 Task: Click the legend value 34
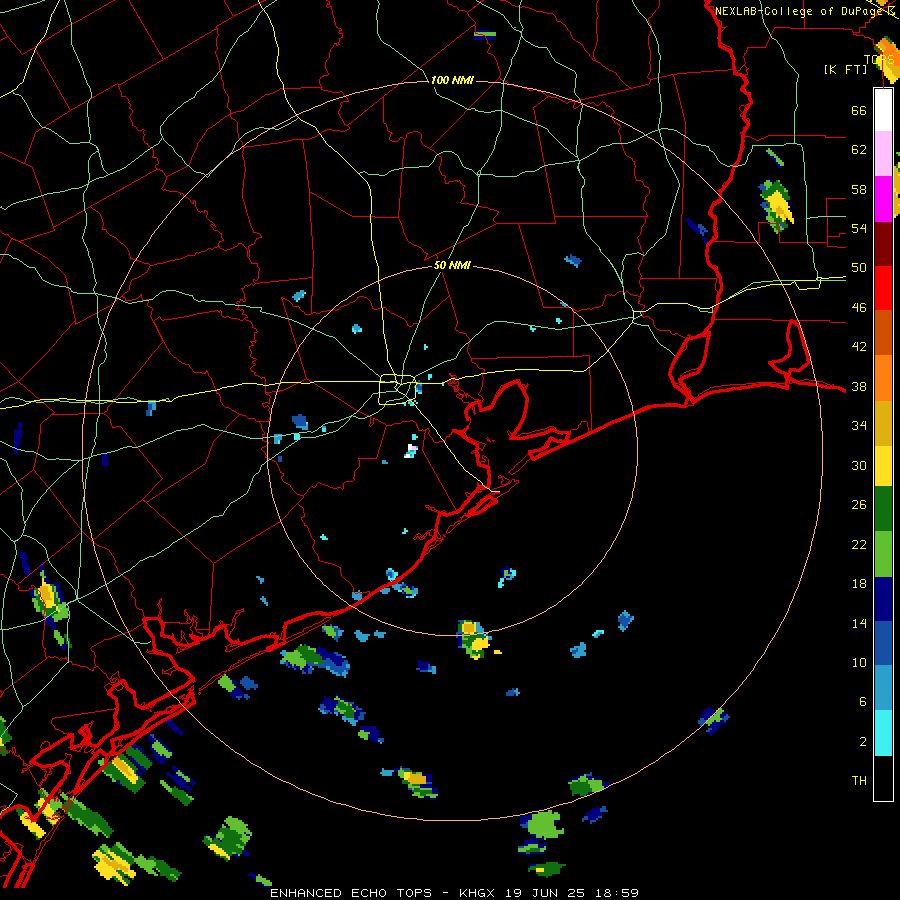859,426
